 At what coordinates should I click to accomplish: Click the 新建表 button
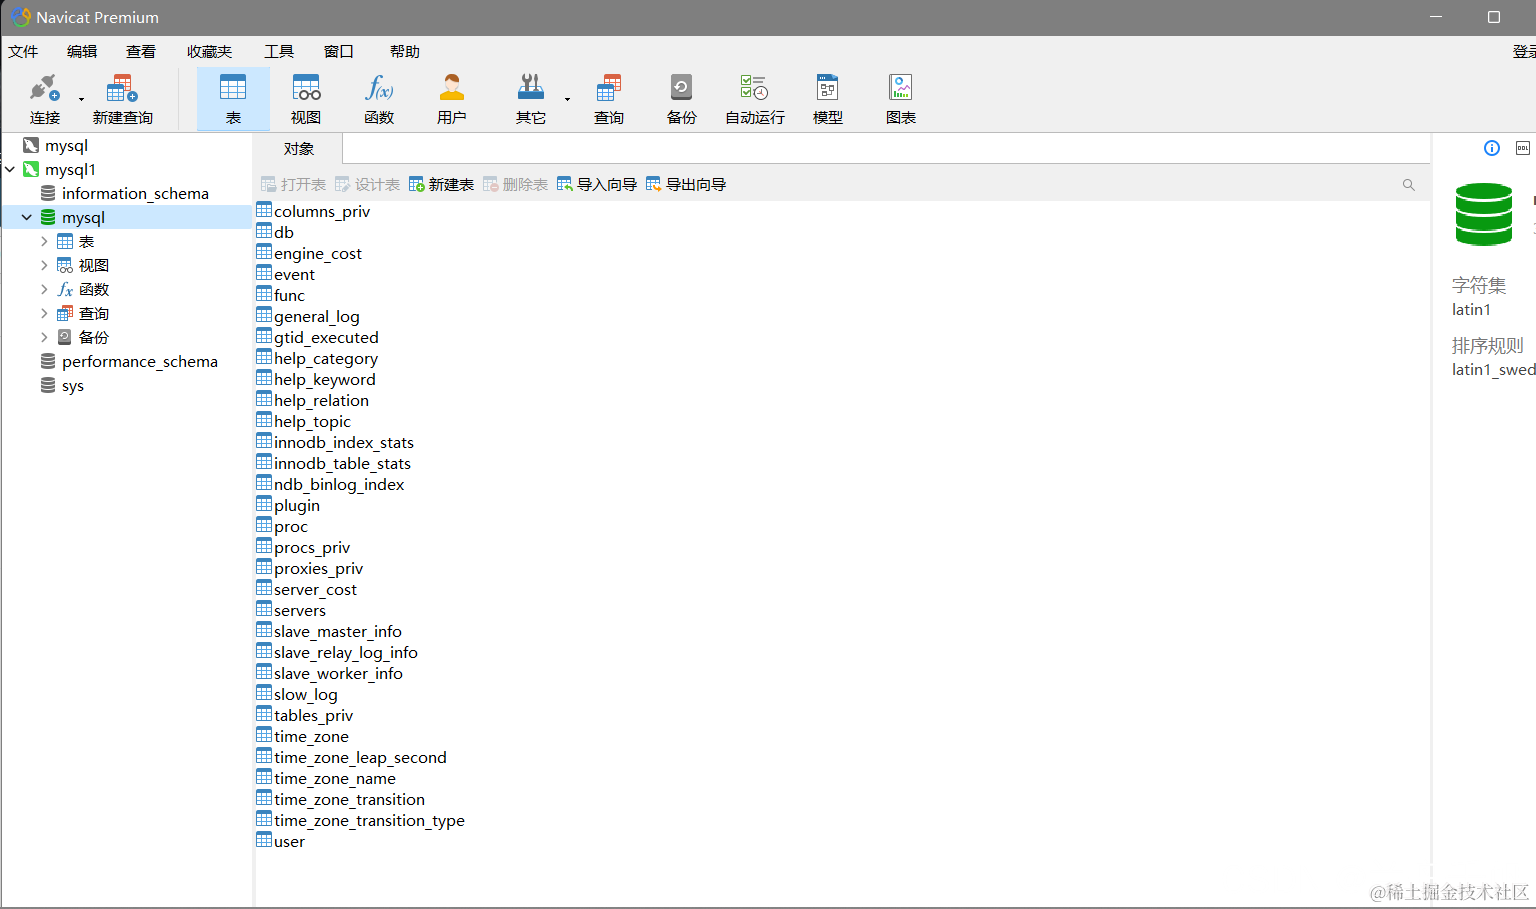click(441, 185)
